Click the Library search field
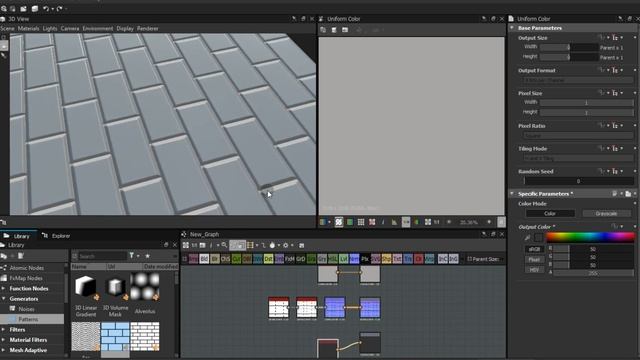Image resolution: width=640 pixels, height=360 pixels. point(102,256)
